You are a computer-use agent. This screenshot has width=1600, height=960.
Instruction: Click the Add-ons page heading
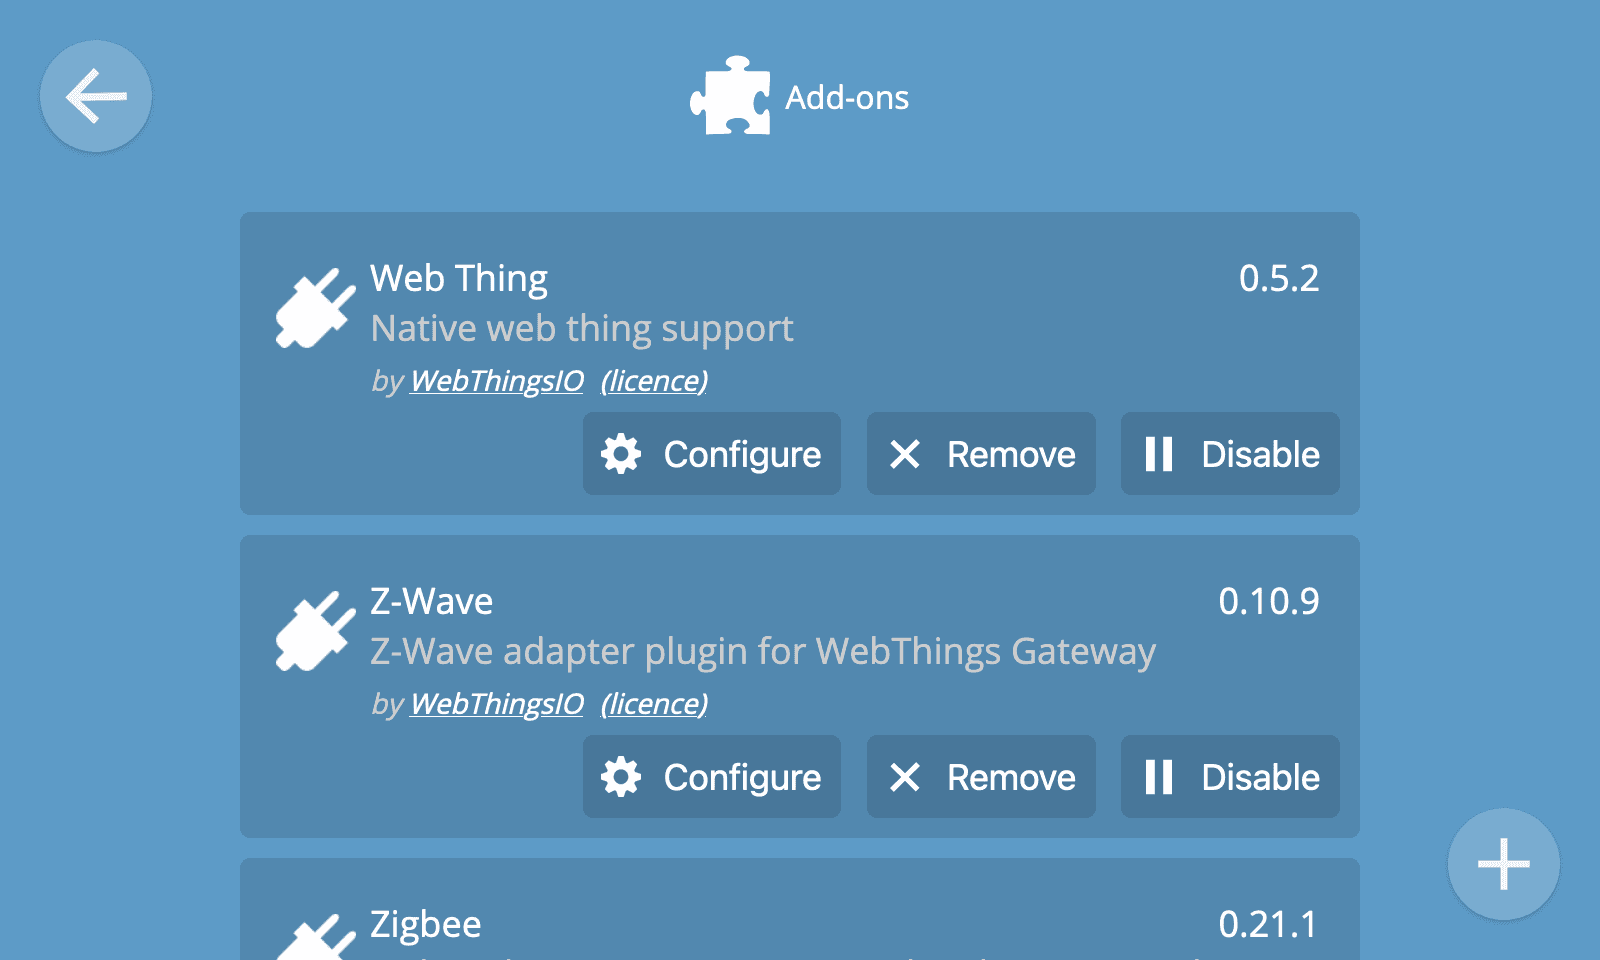[846, 97]
